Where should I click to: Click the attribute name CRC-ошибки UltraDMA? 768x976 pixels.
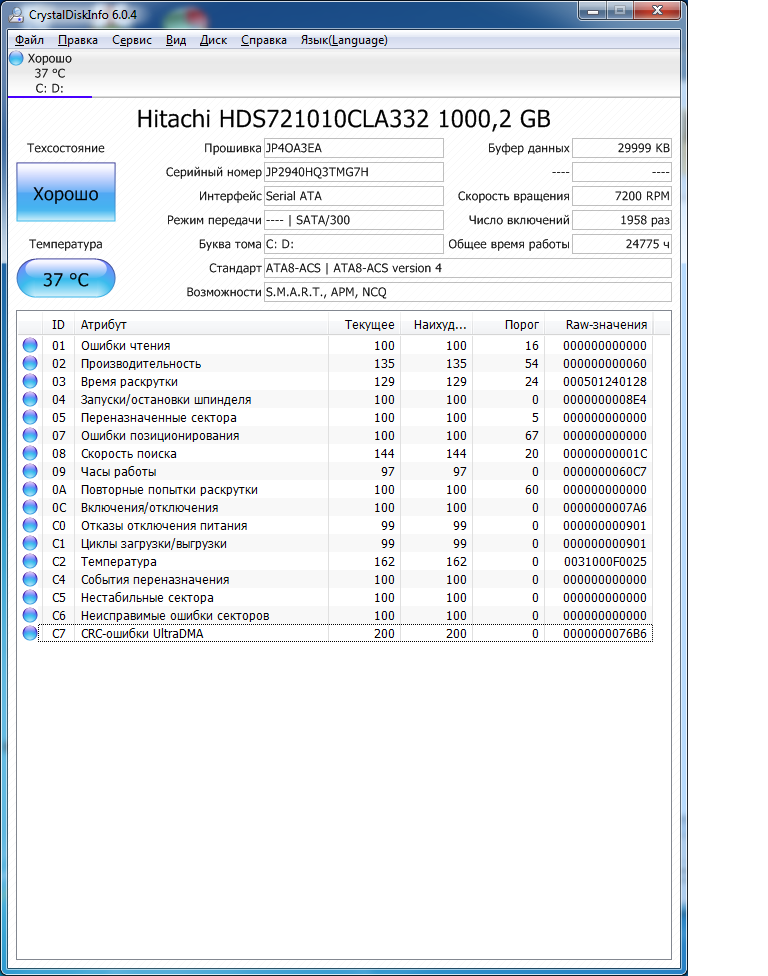142,634
